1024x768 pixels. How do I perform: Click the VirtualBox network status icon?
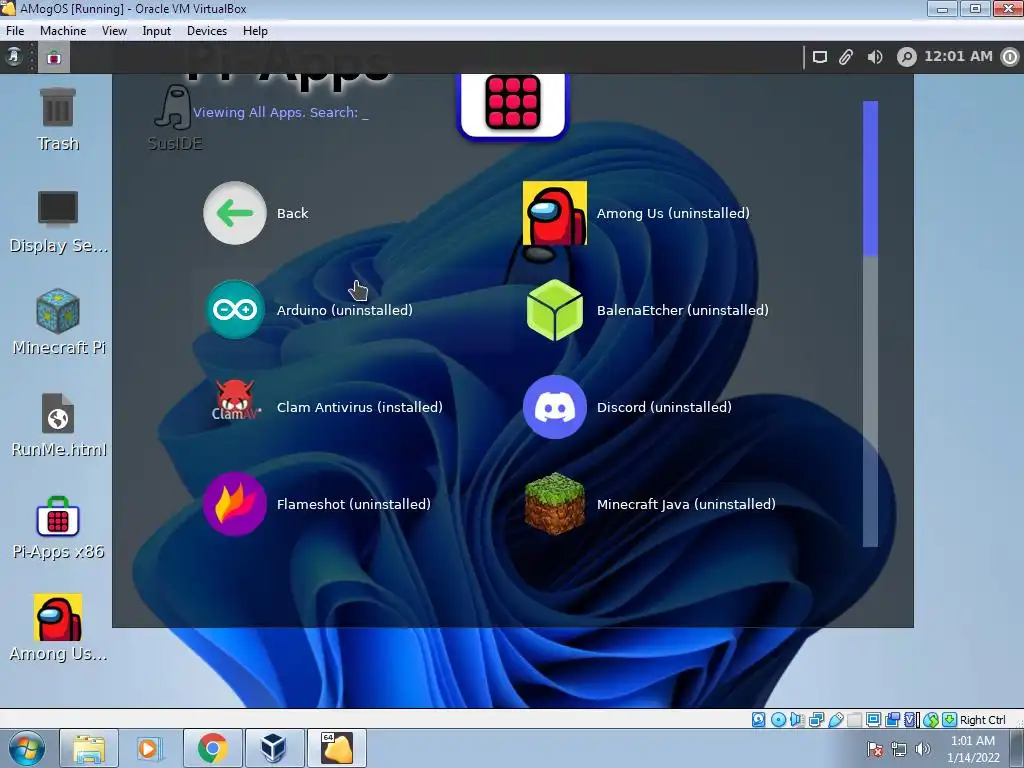point(816,720)
